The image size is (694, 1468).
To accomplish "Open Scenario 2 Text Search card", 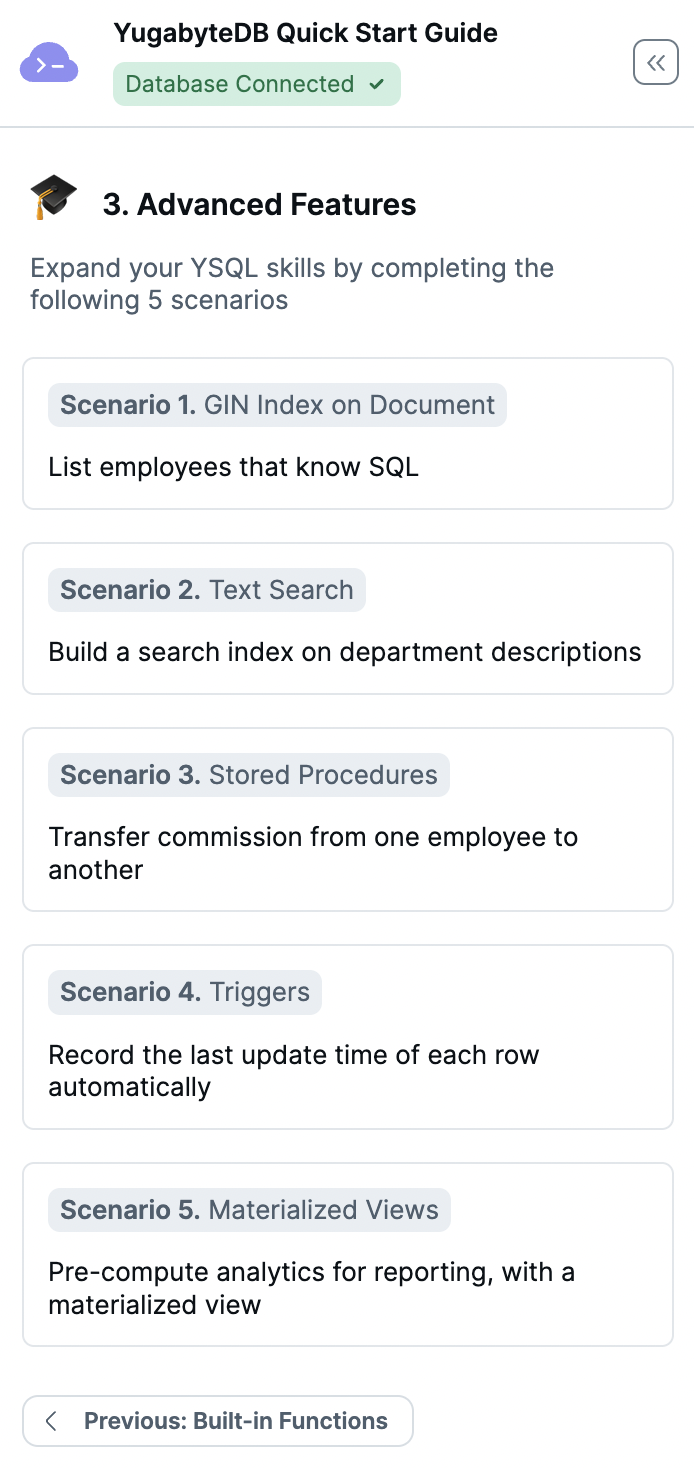I will [348, 618].
